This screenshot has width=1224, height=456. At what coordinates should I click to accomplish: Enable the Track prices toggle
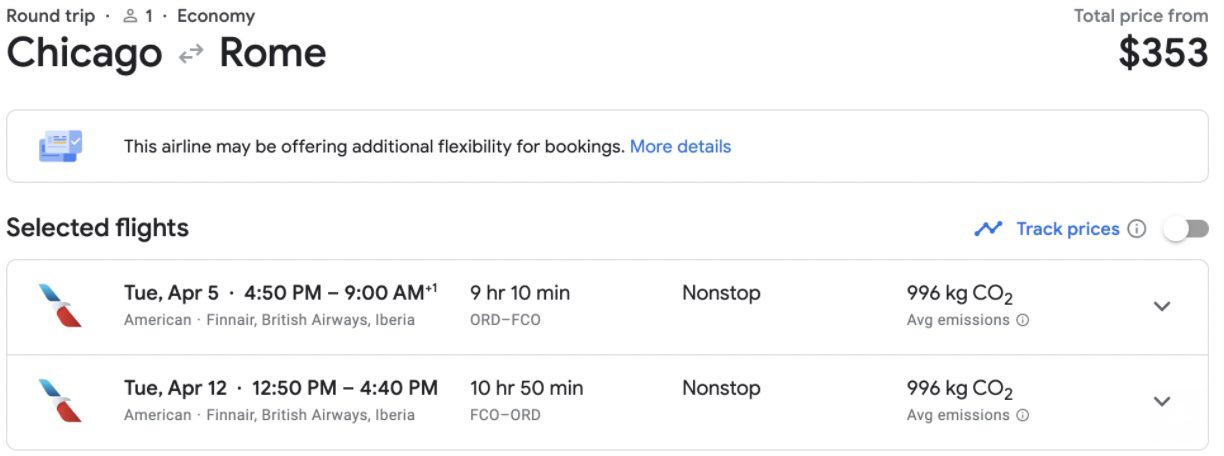coord(1186,229)
